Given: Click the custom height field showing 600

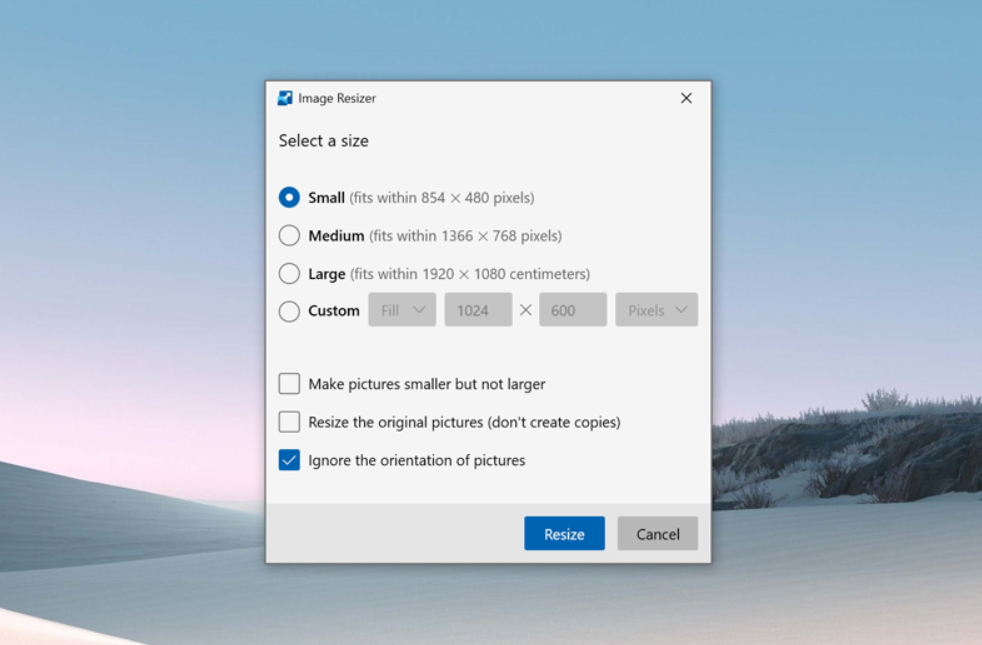Looking at the screenshot, I should coord(572,310).
